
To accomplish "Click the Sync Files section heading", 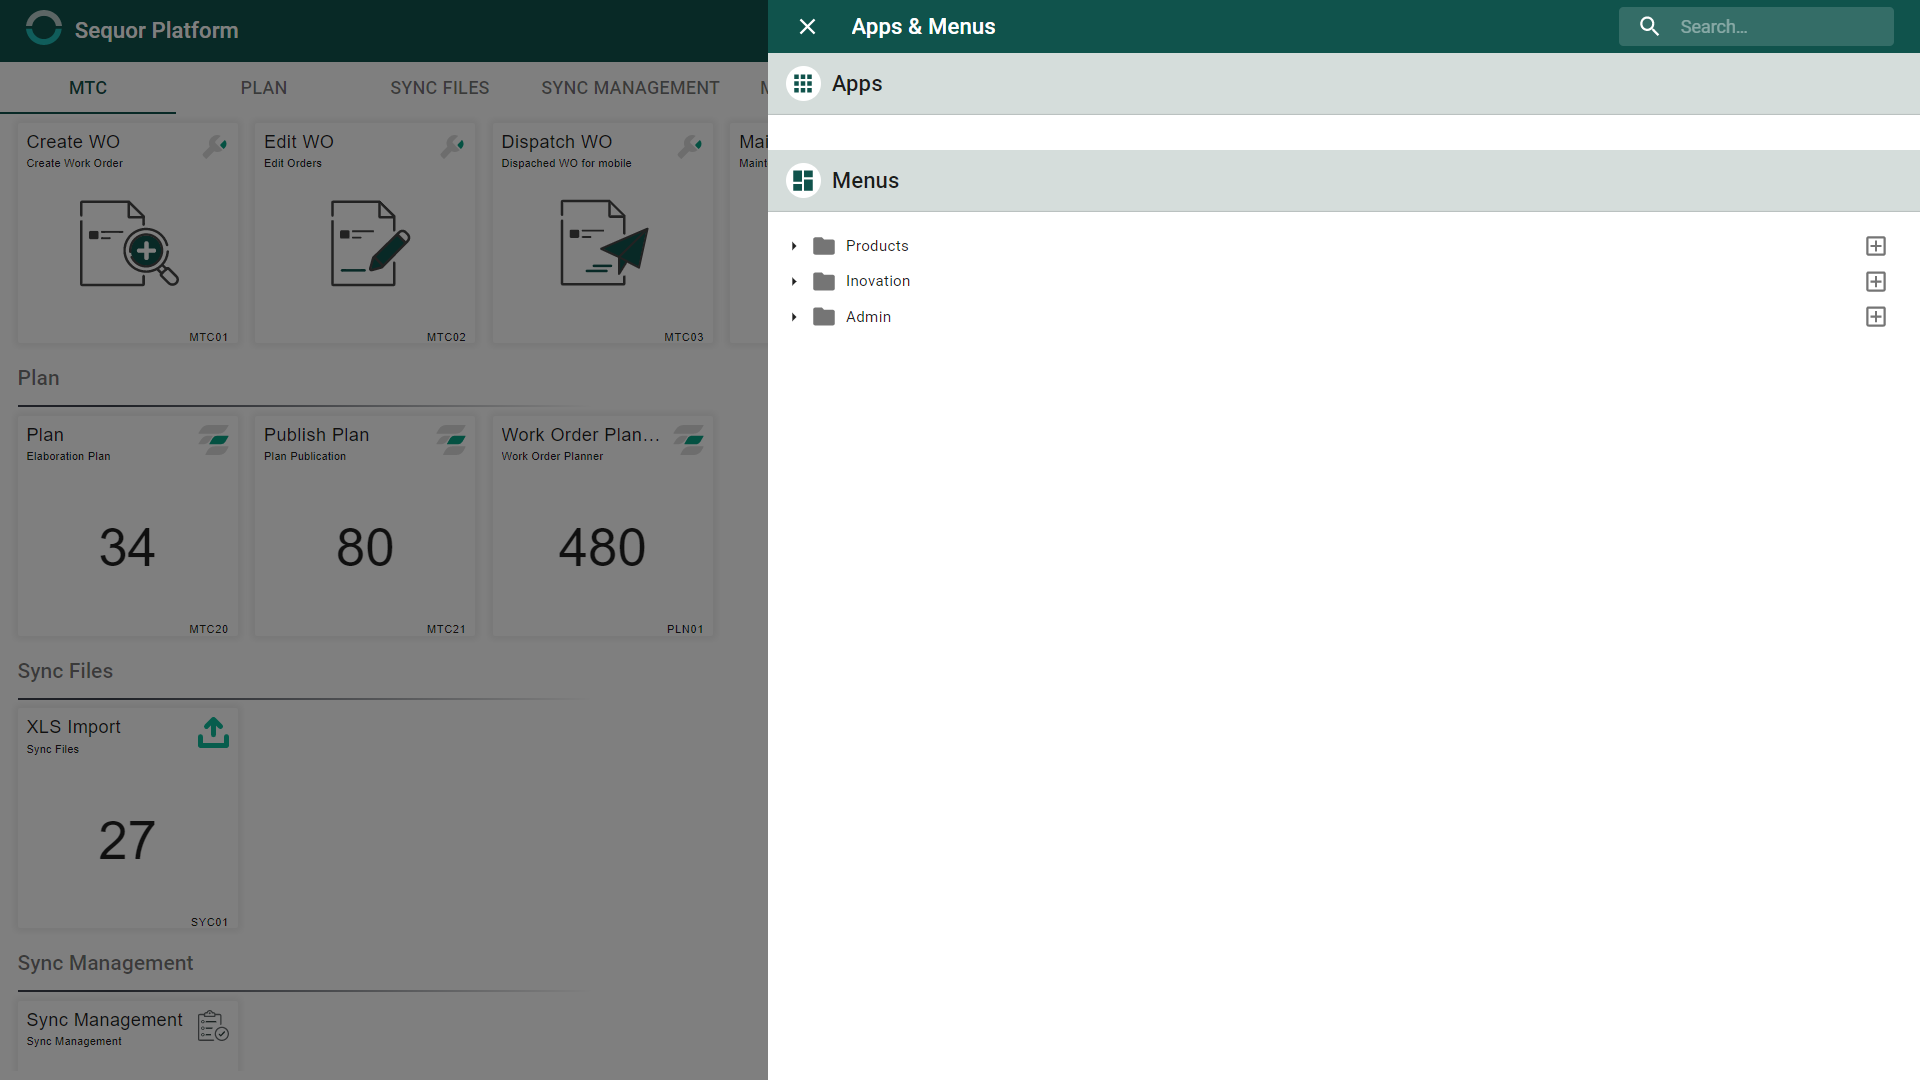I will point(65,671).
